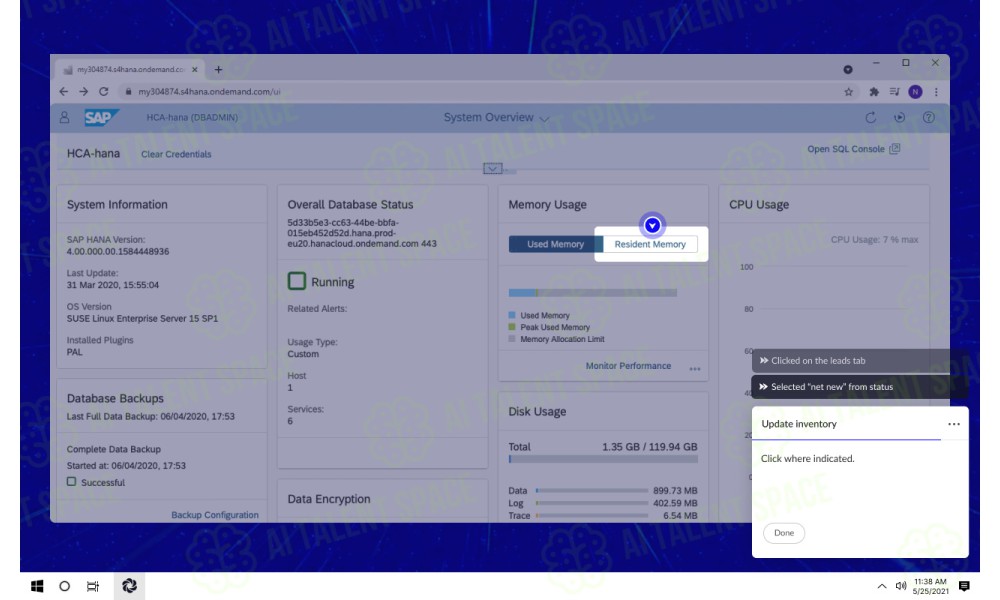The image size is (1000, 600).
Task: Open Task View in the taskbar
Action: point(92,586)
